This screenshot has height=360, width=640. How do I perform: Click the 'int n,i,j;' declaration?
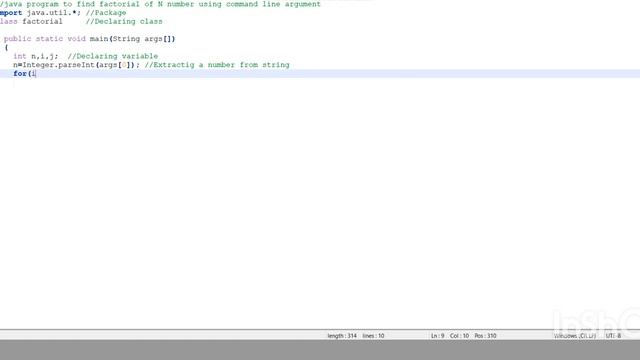click(36, 56)
